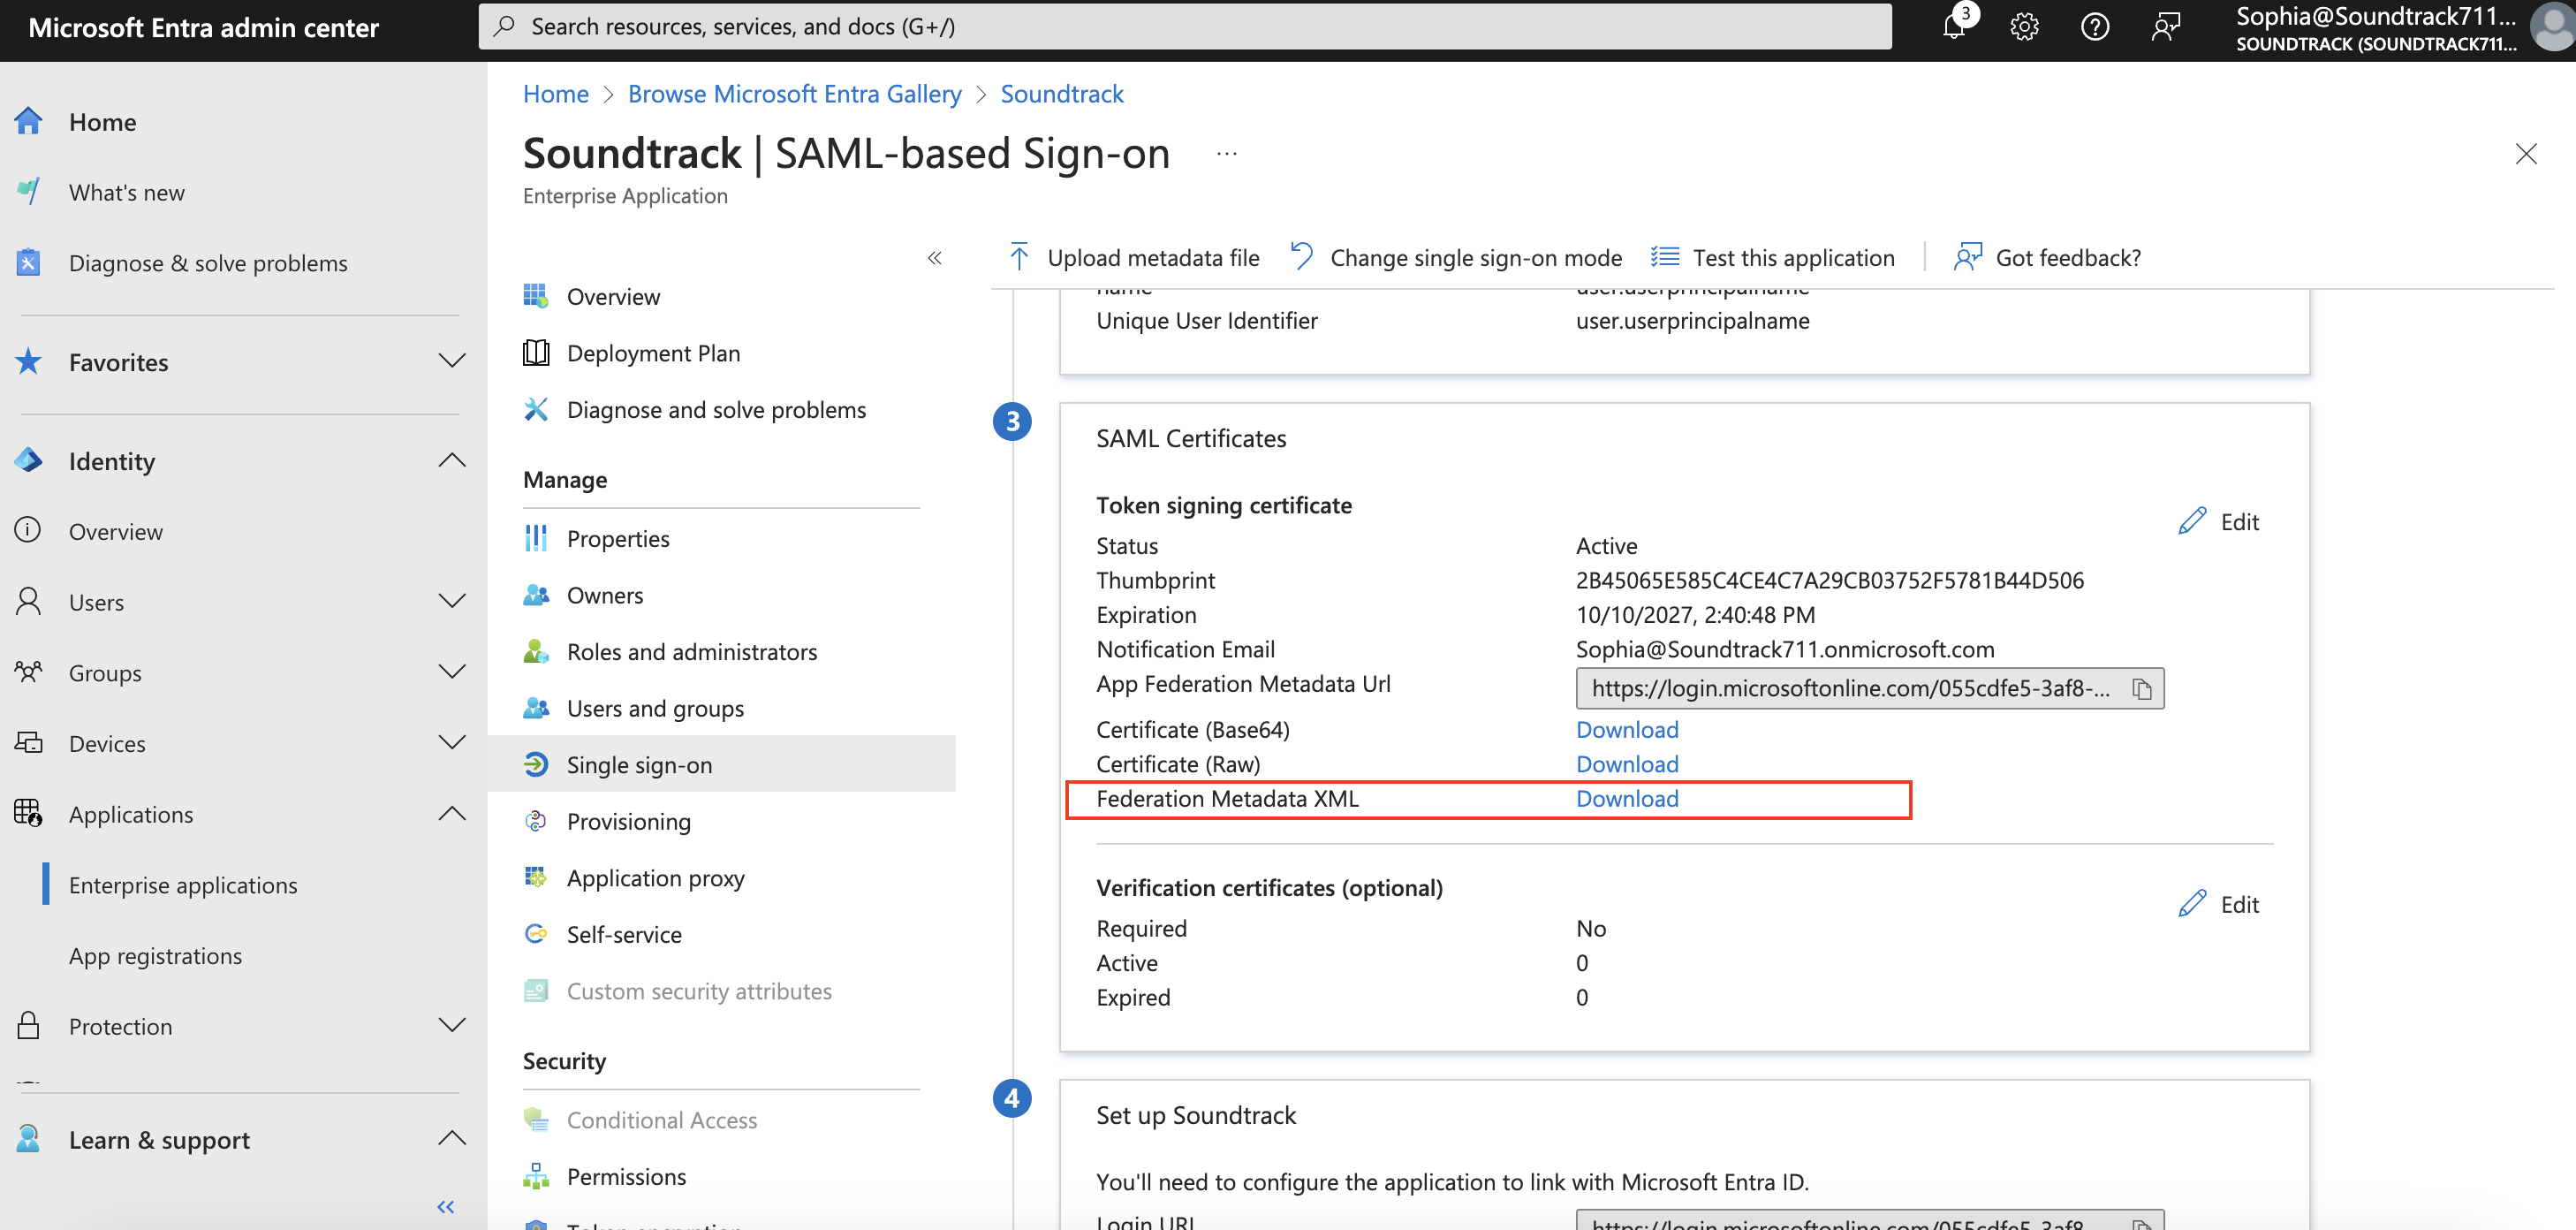
Task: Open Owners menu item
Action: [x=605, y=595]
